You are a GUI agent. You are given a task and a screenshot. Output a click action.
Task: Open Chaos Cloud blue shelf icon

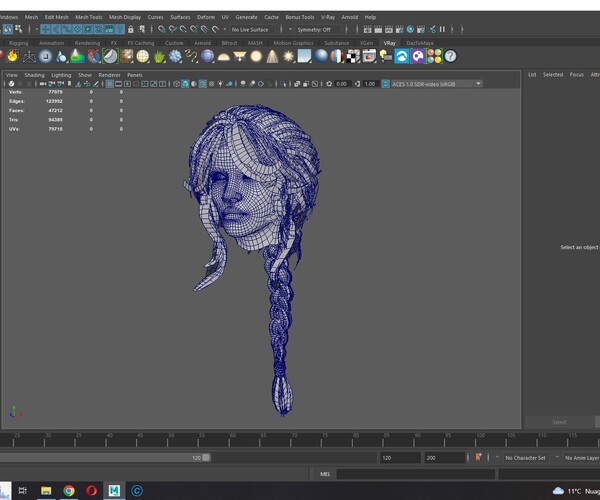pyautogui.click(x=402, y=57)
